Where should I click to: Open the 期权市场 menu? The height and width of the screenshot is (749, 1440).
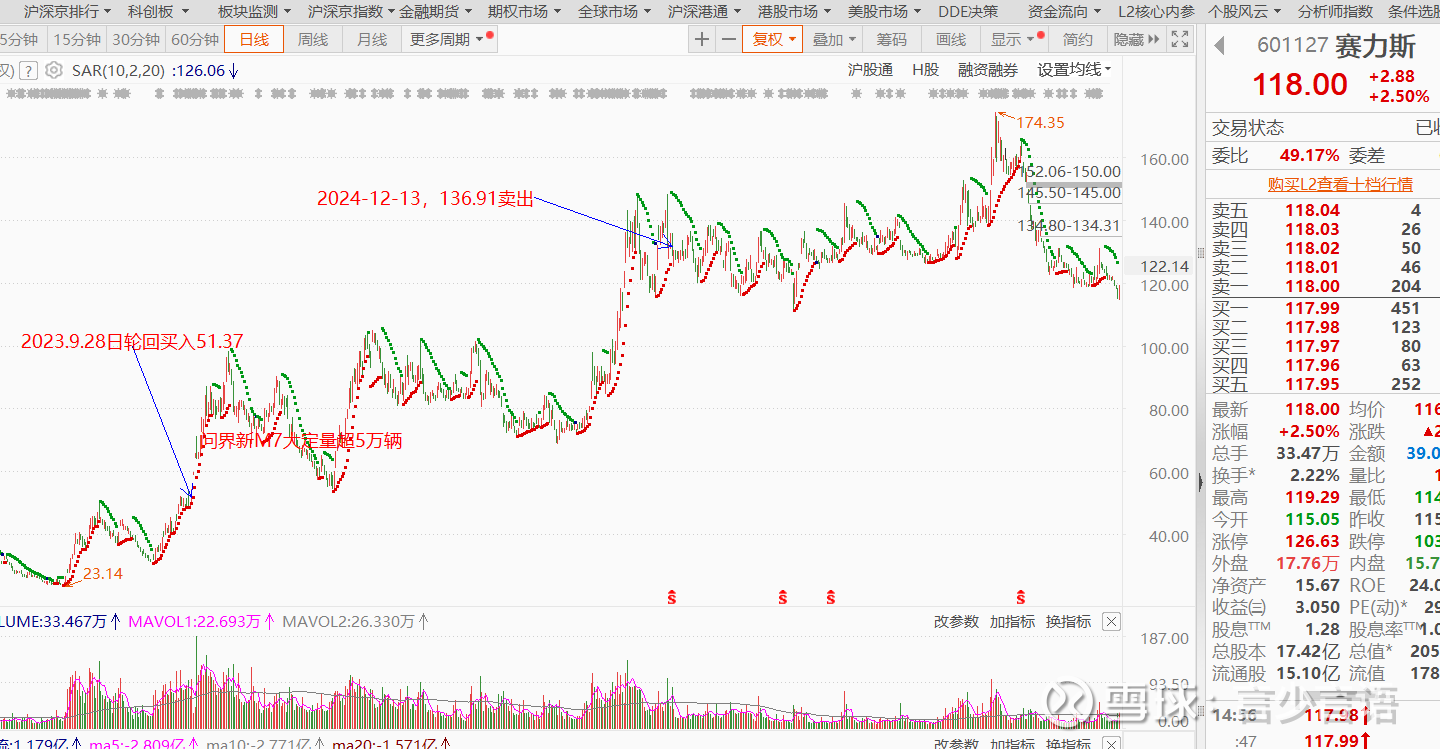point(524,11)
